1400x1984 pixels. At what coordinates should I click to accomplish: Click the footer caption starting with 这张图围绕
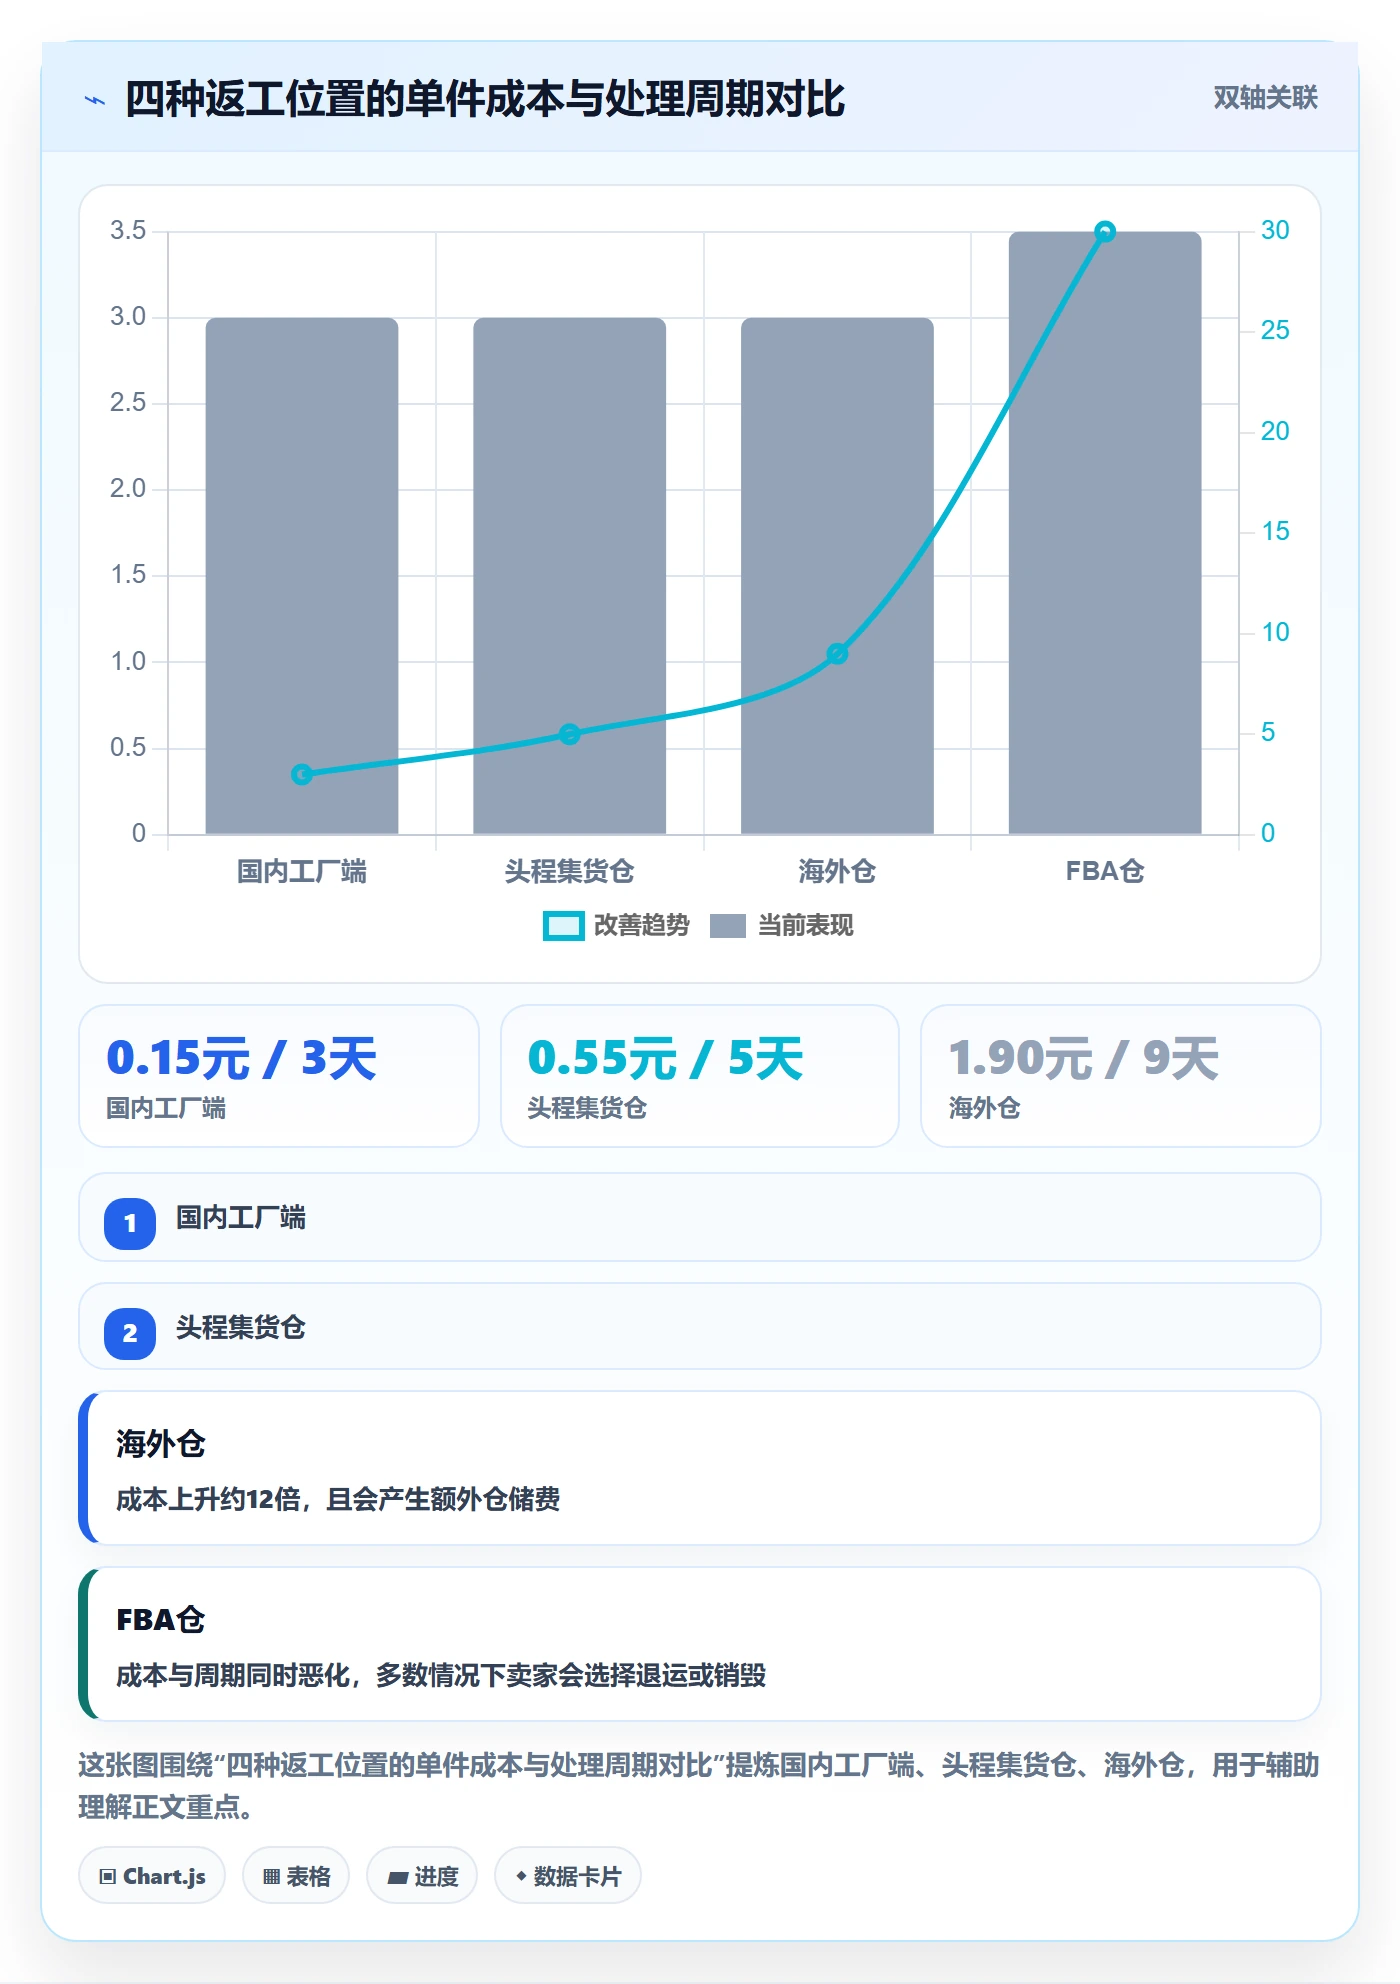(699, 1786)
